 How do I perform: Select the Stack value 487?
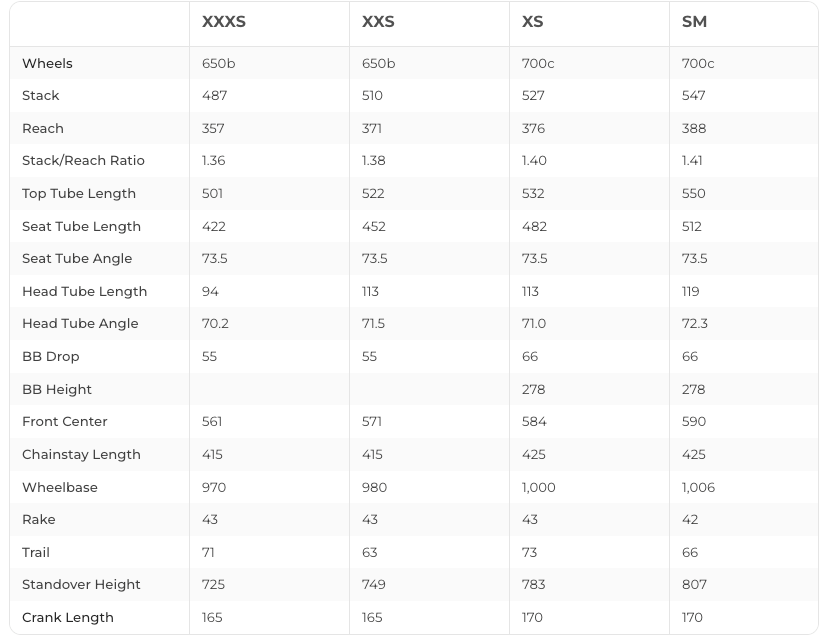tap(214, 95)
